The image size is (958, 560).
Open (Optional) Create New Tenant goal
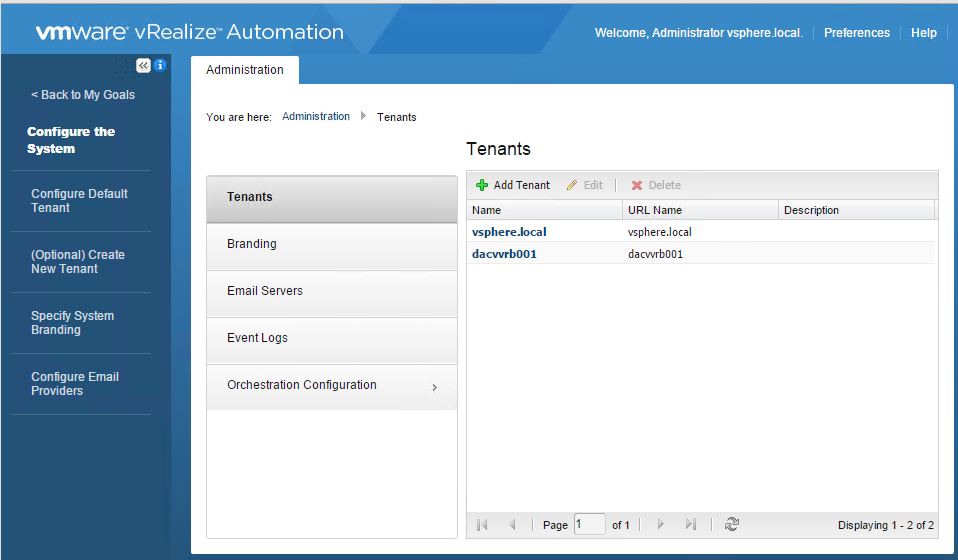(x=78, y=261)
